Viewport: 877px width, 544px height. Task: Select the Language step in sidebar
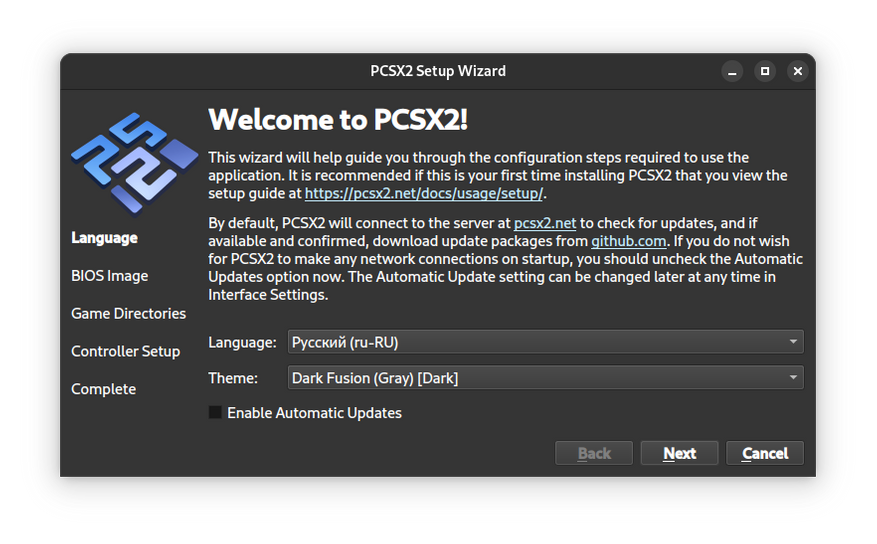tap(105, 238)
